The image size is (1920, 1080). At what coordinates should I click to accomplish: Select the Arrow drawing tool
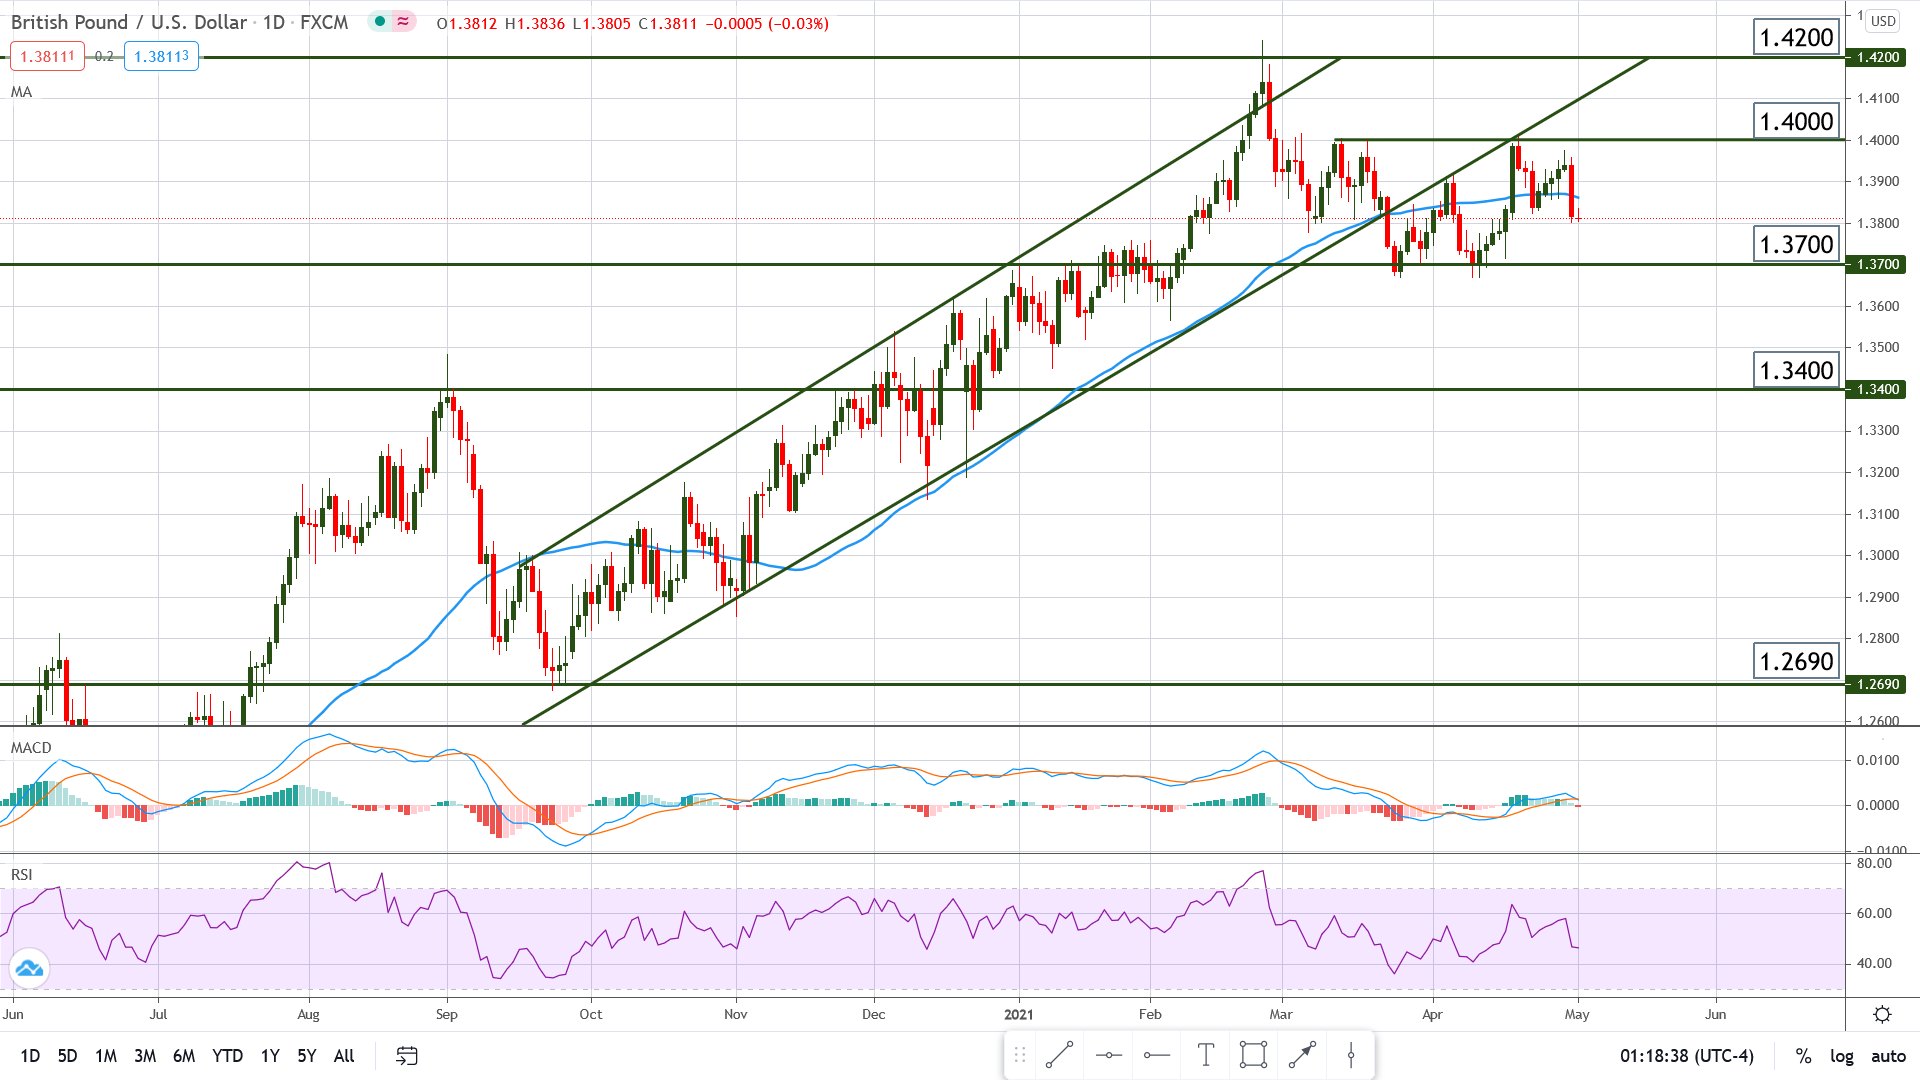click(x=1302, y=1055)
